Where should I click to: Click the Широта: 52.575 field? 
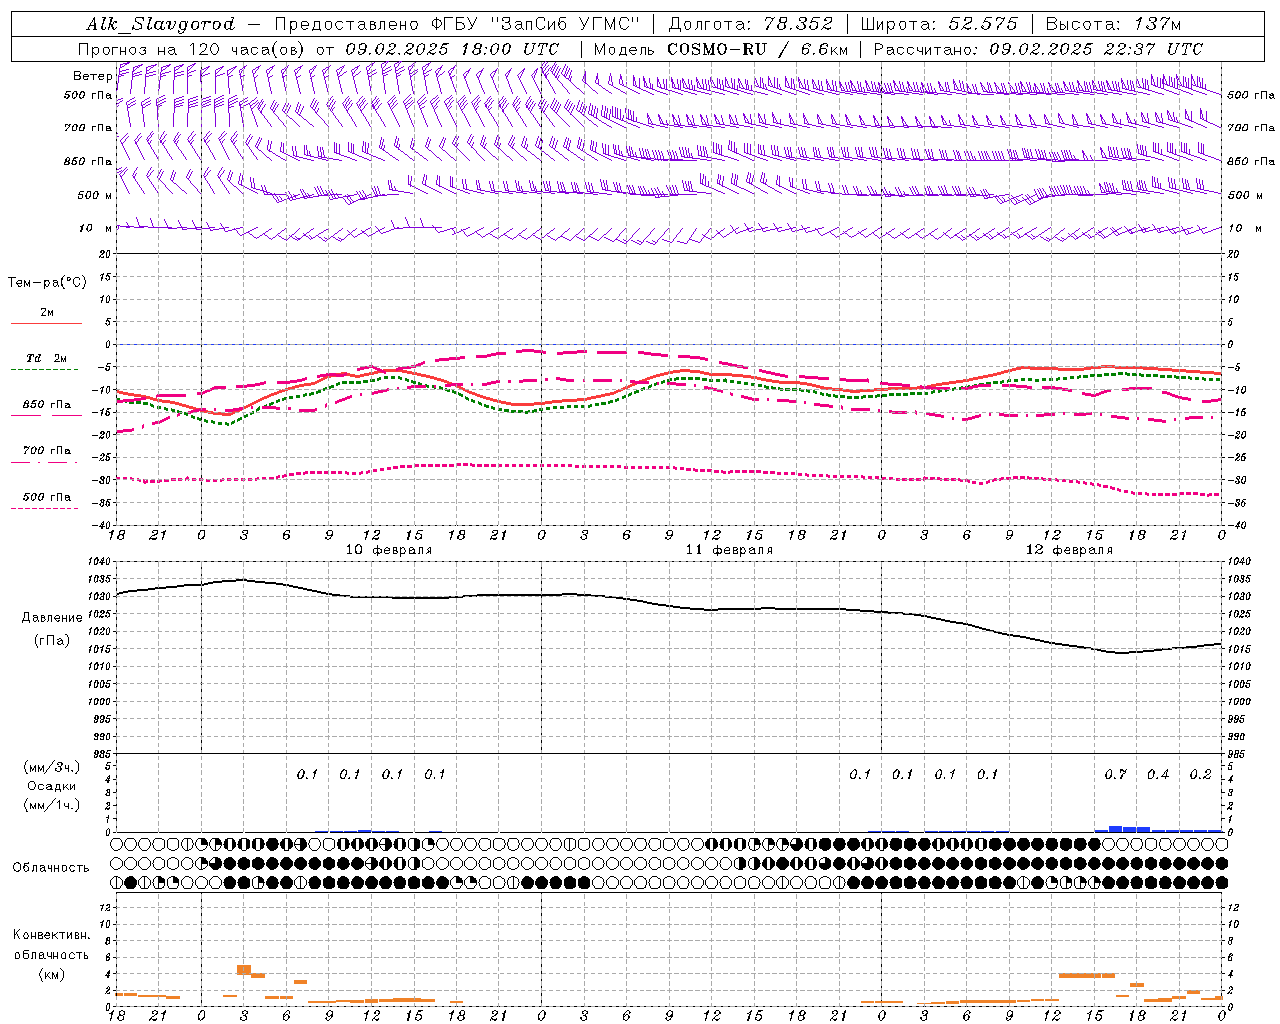tap(938, 24)
